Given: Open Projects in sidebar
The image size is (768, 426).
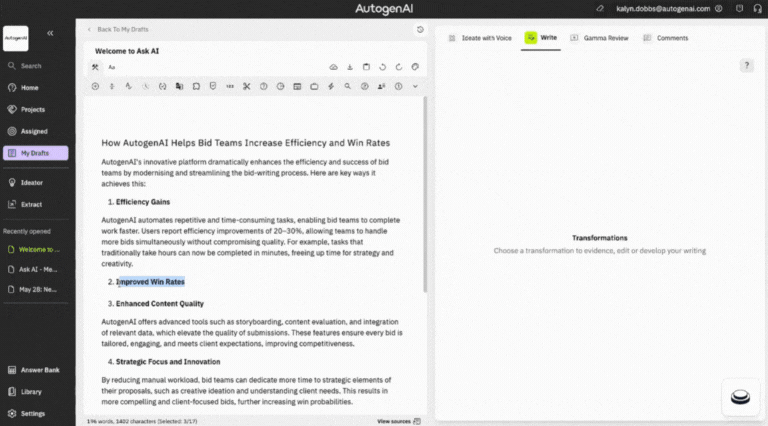Looking at the screenshot, I should (x=35, y=110).
